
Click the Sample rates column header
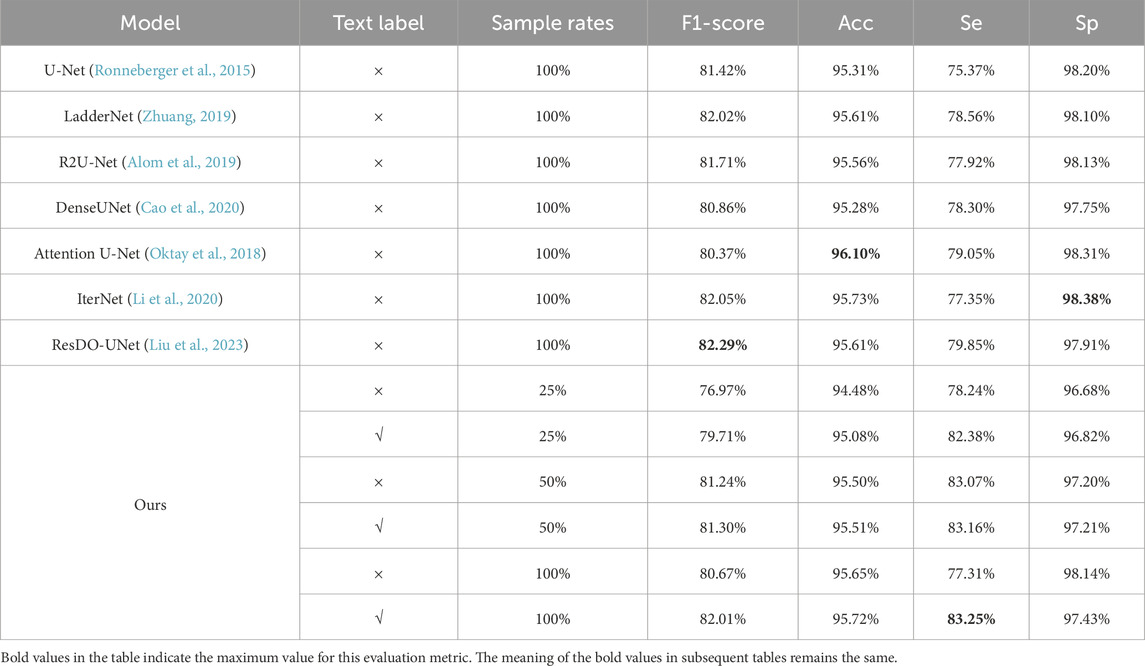click(x=552, y=24)
